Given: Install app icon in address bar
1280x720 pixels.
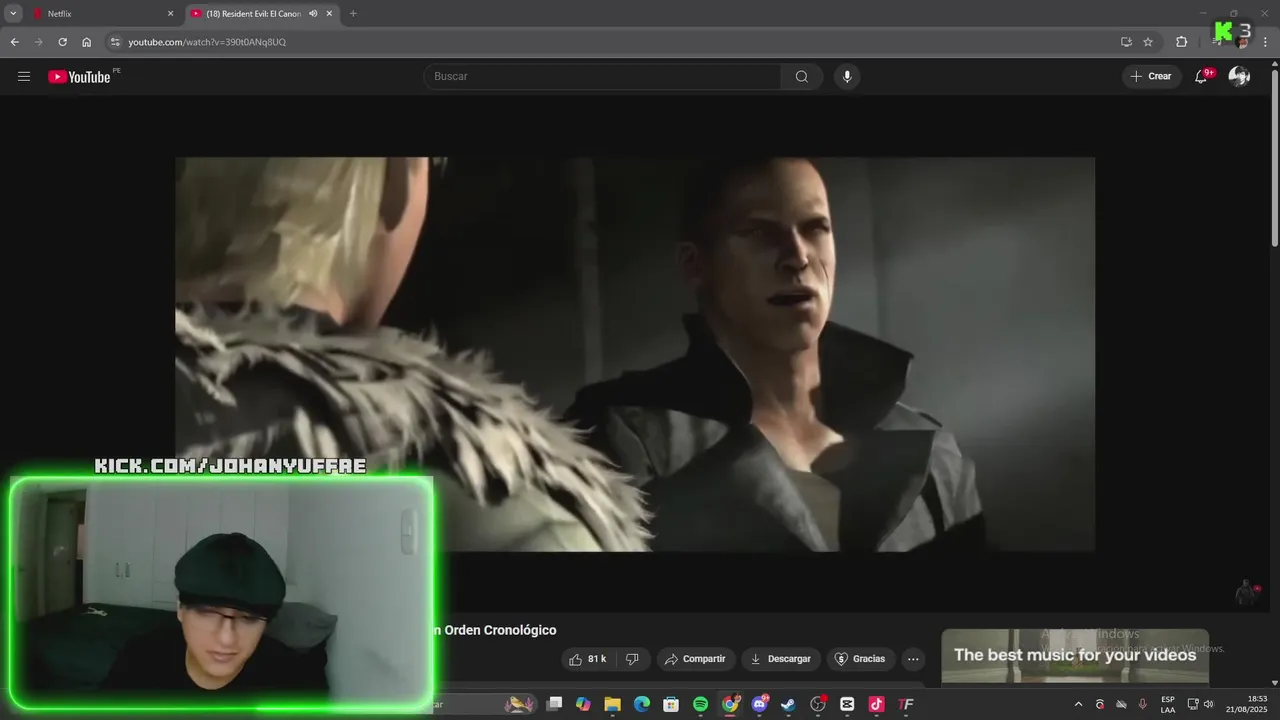Looking at the screenshot, I should pyautogui.click(x=1126, y=42).
